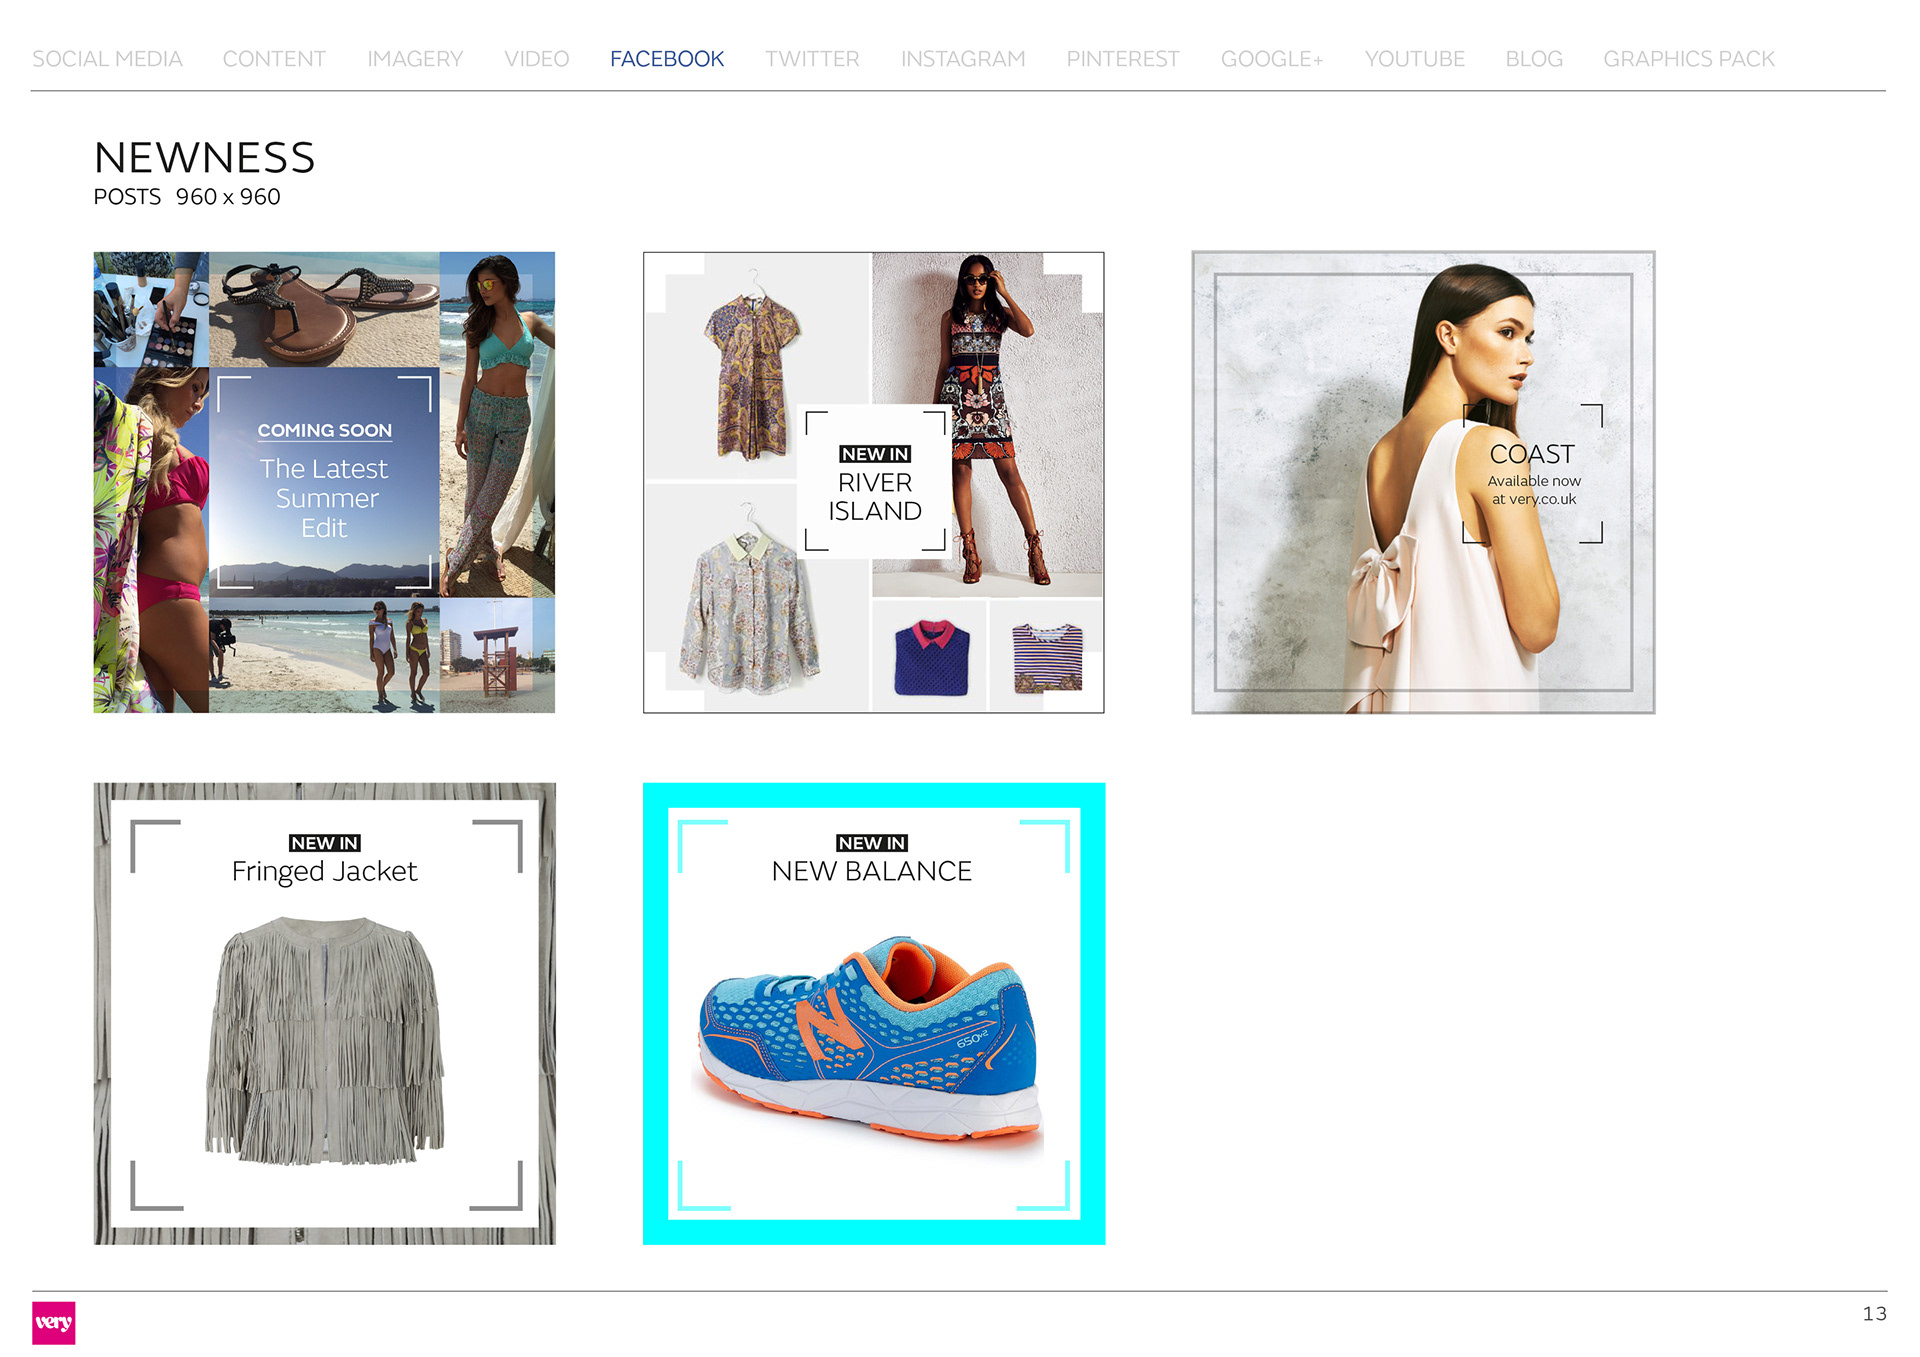Click the pink Very logo icon

(x=53, y=1322)
